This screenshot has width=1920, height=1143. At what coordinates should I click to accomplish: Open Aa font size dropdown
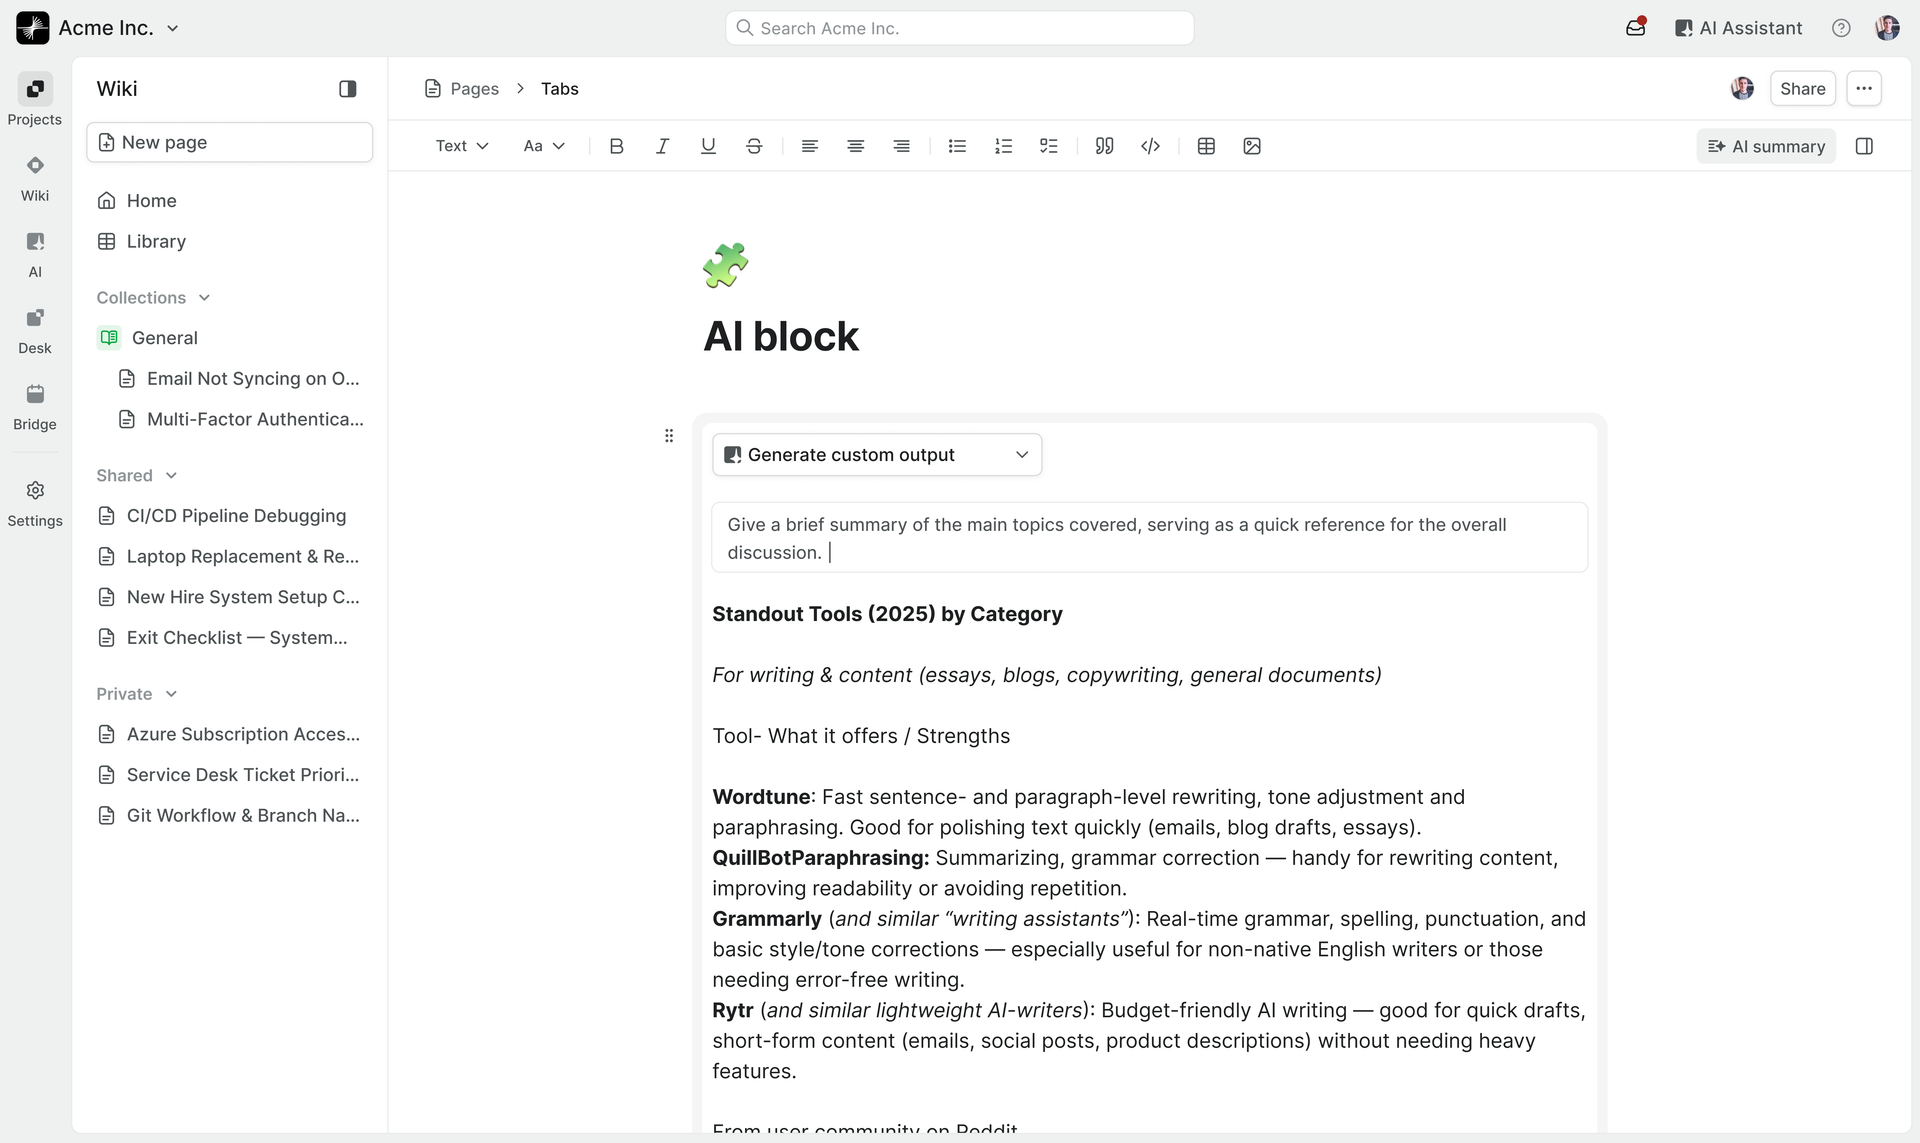point(544,146)
